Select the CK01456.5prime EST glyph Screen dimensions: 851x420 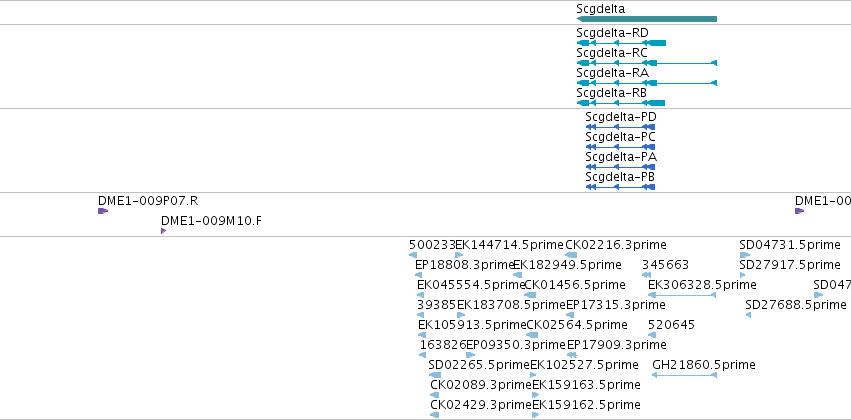530,295
